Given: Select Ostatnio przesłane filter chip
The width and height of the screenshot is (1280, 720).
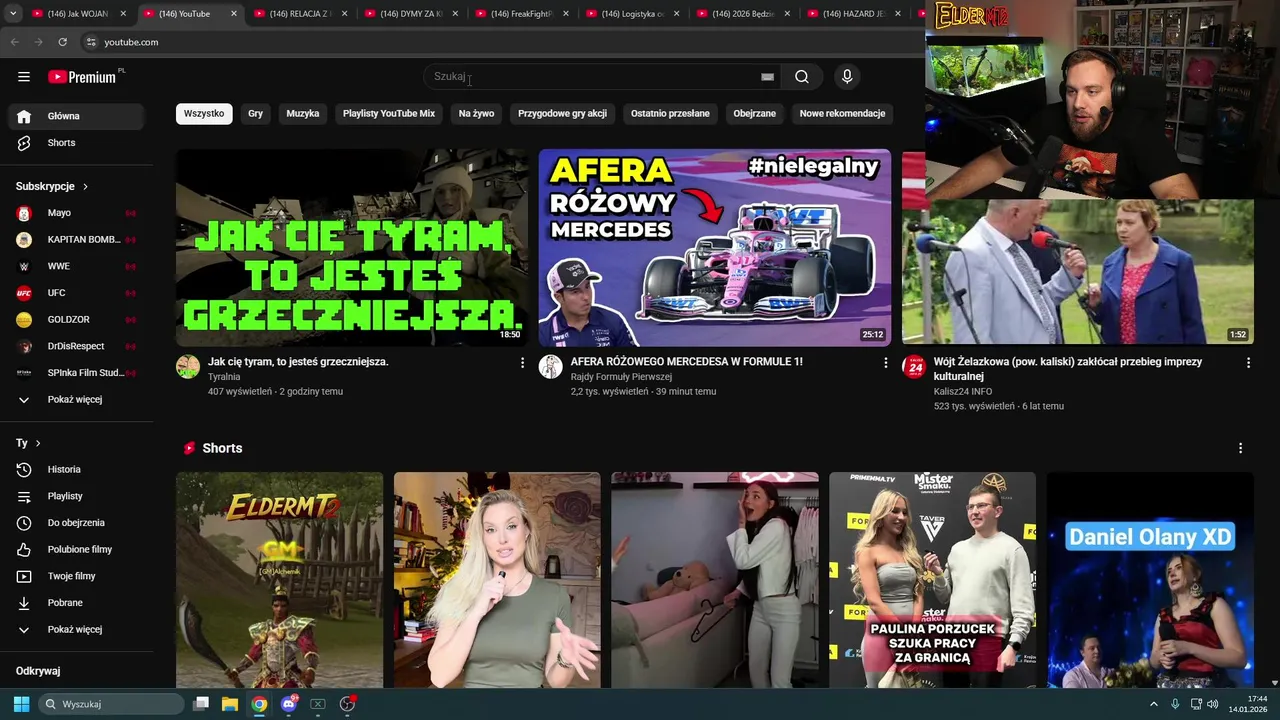Looking at the screenshot, I should pyautogui.click(x=670, y=114).
